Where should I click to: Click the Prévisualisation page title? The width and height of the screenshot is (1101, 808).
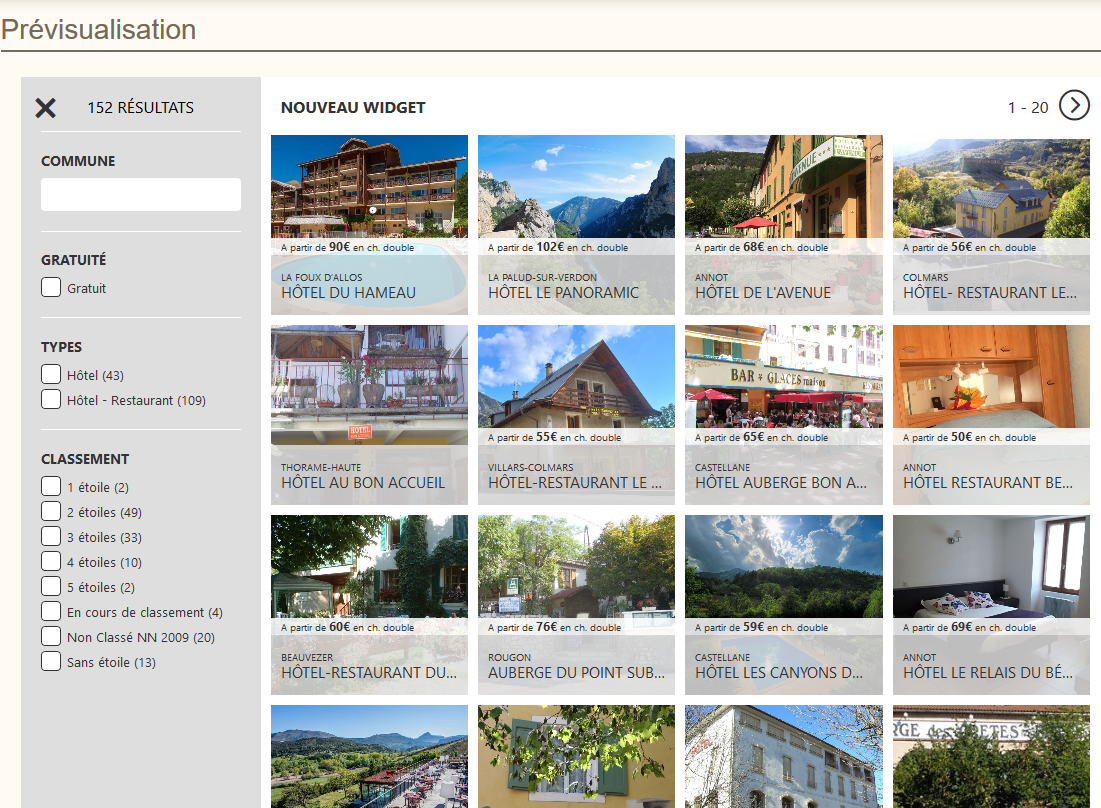click(98, 29)
